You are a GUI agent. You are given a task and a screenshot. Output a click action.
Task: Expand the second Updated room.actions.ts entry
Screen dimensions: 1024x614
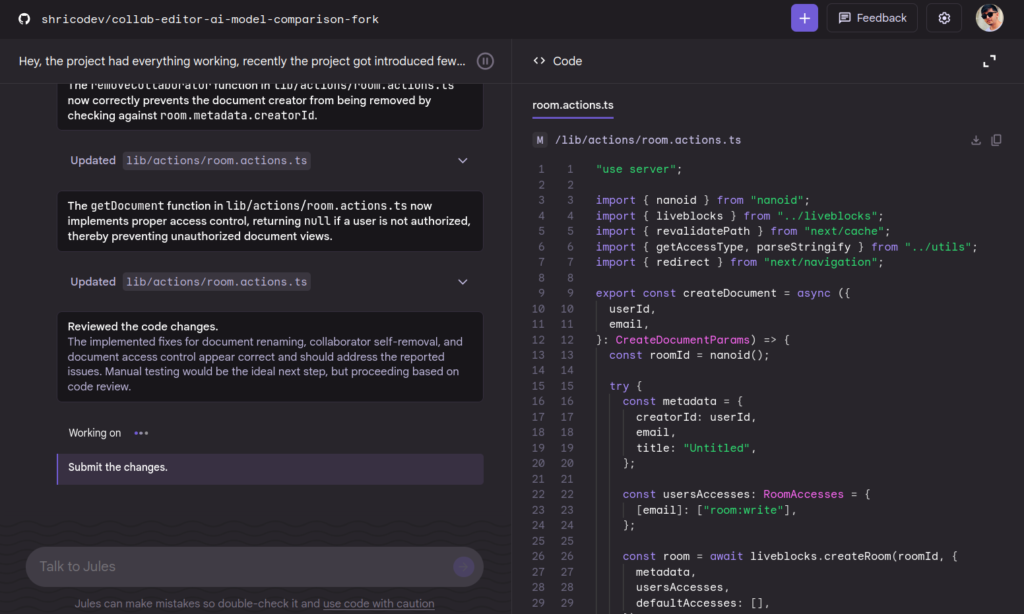[x=462, y=282]
